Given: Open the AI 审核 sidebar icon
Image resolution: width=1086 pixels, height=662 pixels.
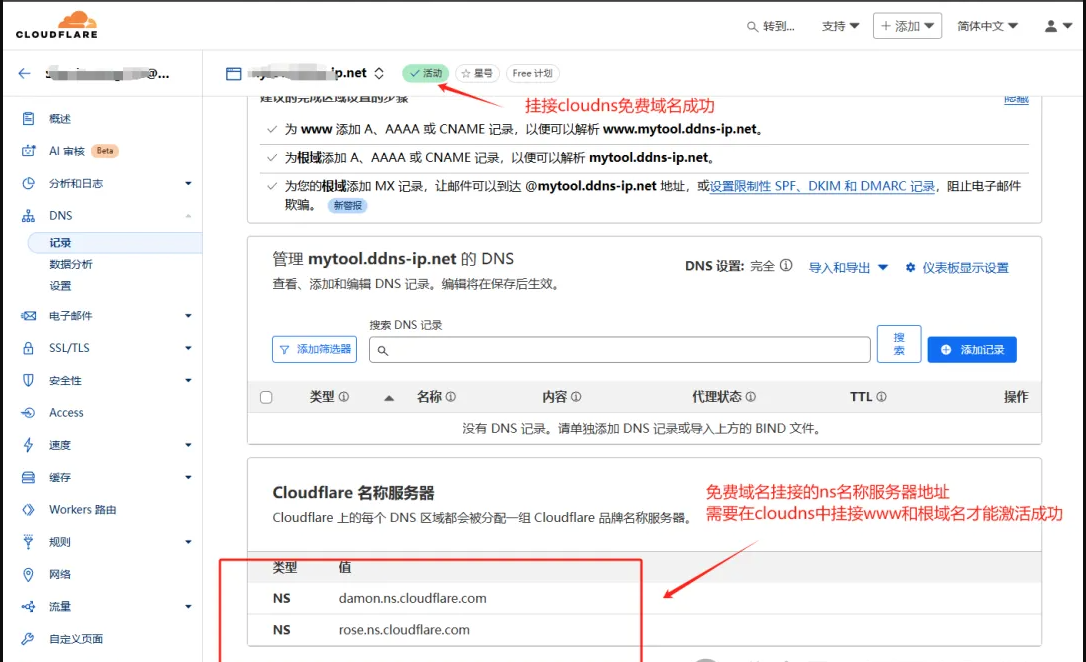Looking at the screenshot, I should tap(28, 150).
